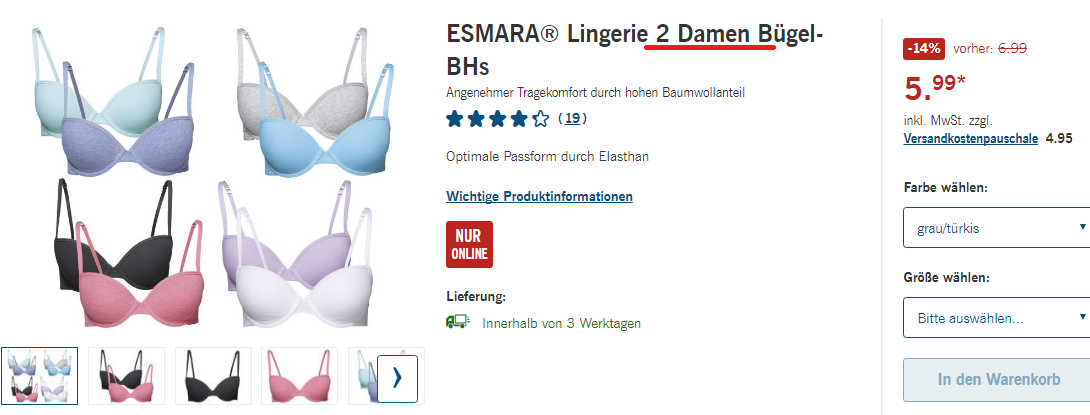Click In den Warenkorb button
The width and height of the screenshot is (1090, 415).
click(x=998, y=380)
